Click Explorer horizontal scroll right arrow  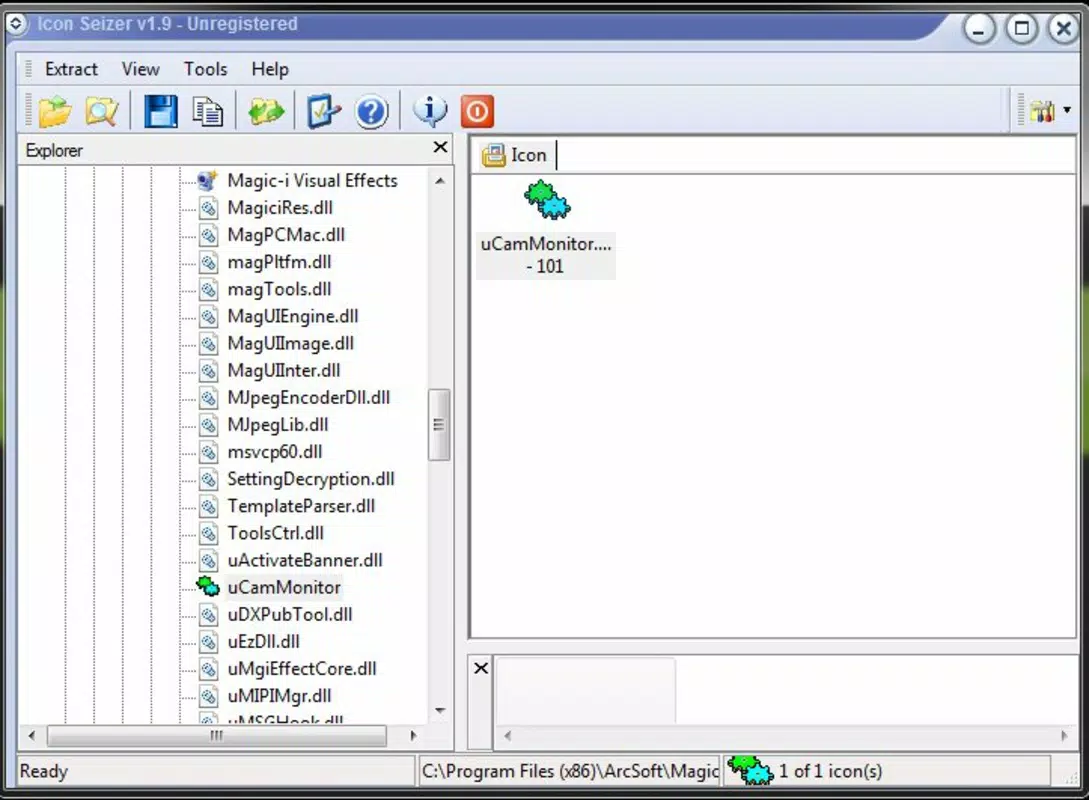pos(413,735)
